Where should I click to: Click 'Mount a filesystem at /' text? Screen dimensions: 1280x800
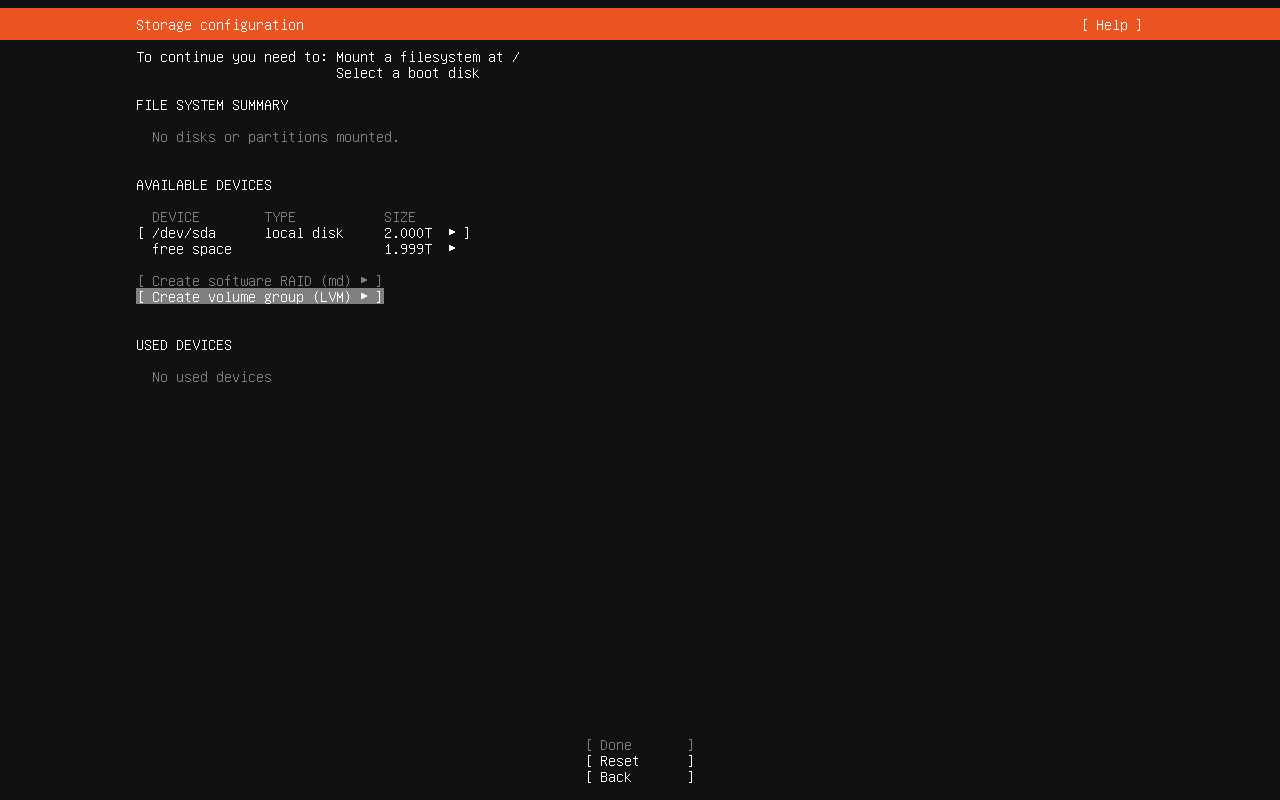point(428,57)
